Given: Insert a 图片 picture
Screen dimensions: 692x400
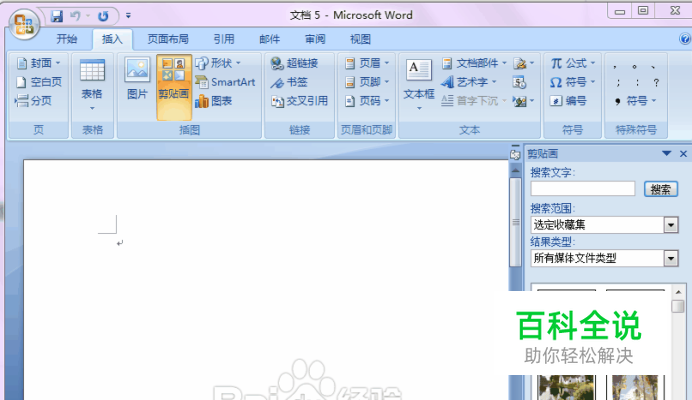Looking at the screenshot, I should click(137, 79).
